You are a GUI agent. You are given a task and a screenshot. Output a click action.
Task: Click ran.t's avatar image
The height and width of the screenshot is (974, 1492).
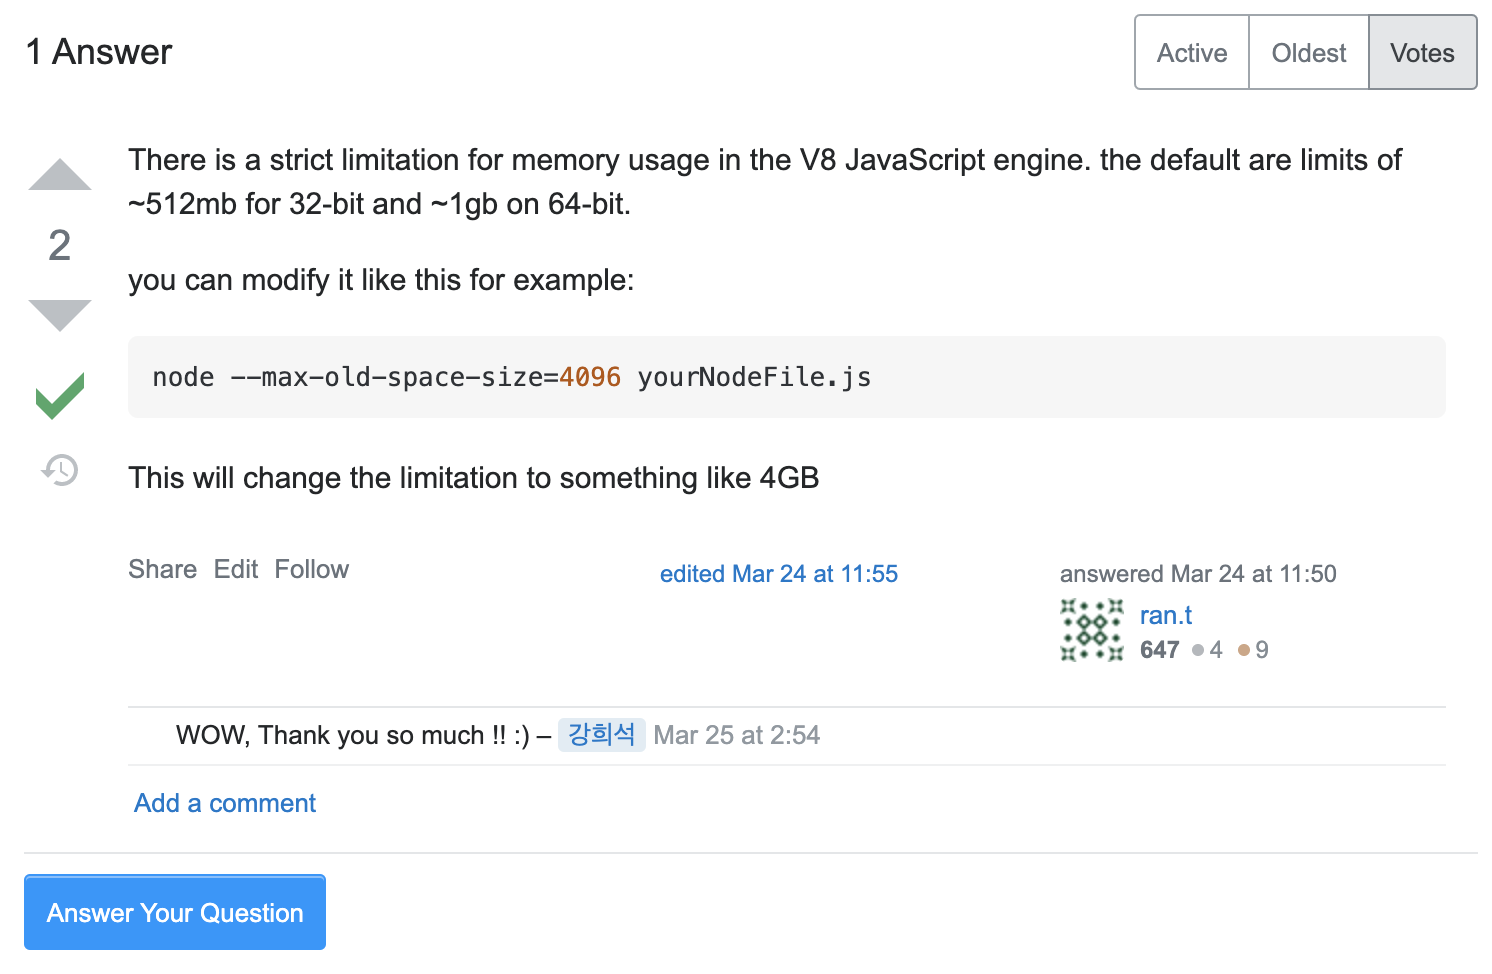(1091, 631)
